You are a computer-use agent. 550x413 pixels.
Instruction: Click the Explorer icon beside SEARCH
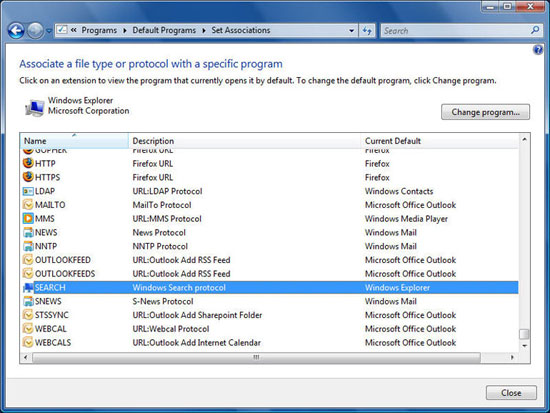click(x=28, y=288)
